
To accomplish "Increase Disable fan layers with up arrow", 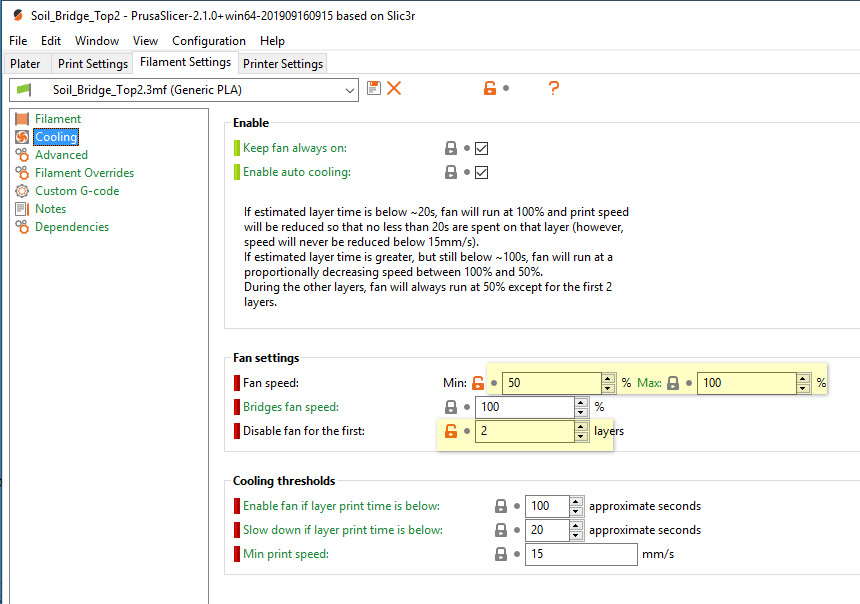I will click(x=581, y=426).
